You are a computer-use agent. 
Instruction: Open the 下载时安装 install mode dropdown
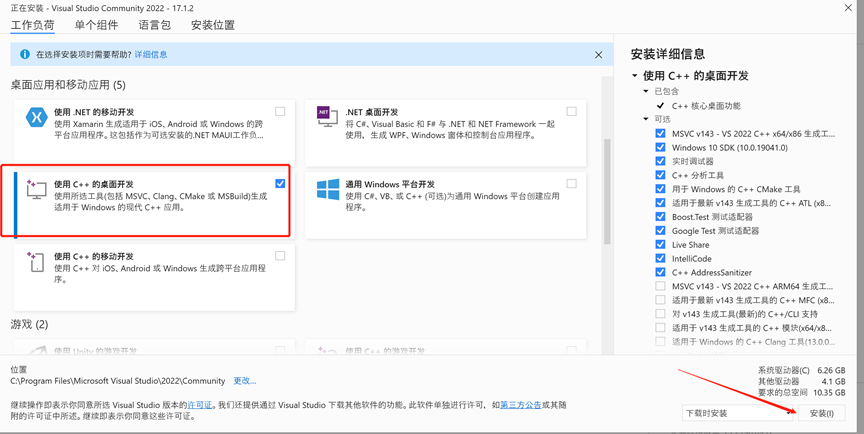click(x=737, y=413)
